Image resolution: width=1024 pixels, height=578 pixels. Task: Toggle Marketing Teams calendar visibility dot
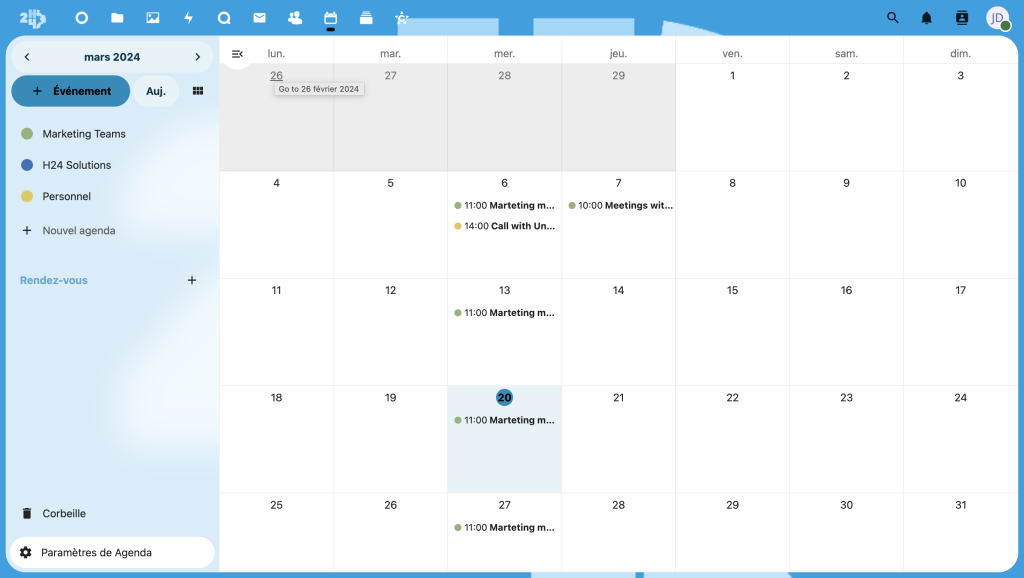(27, 134)
